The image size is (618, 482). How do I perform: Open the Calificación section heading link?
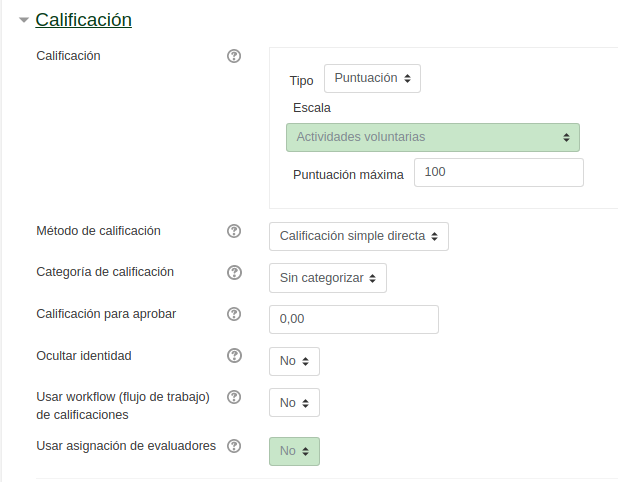tap(84, 20)
